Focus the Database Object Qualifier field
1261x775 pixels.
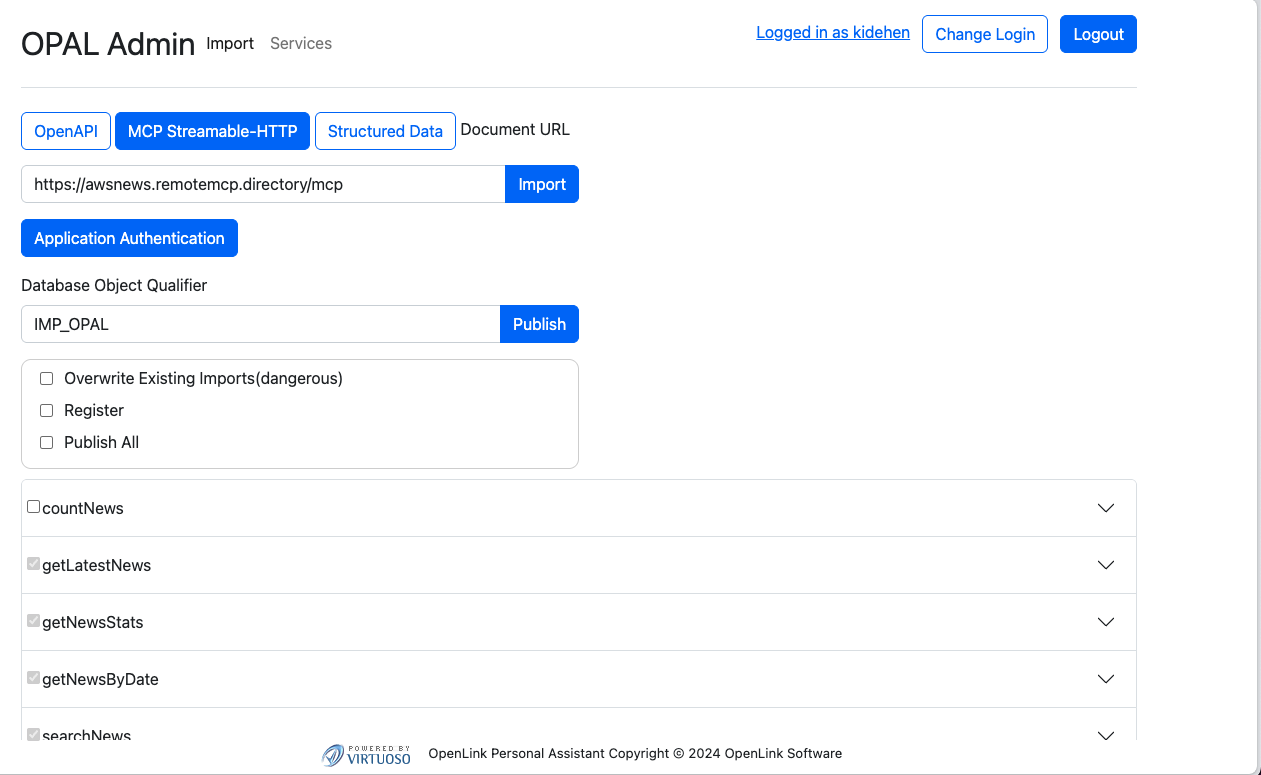(x=260, y=324)
